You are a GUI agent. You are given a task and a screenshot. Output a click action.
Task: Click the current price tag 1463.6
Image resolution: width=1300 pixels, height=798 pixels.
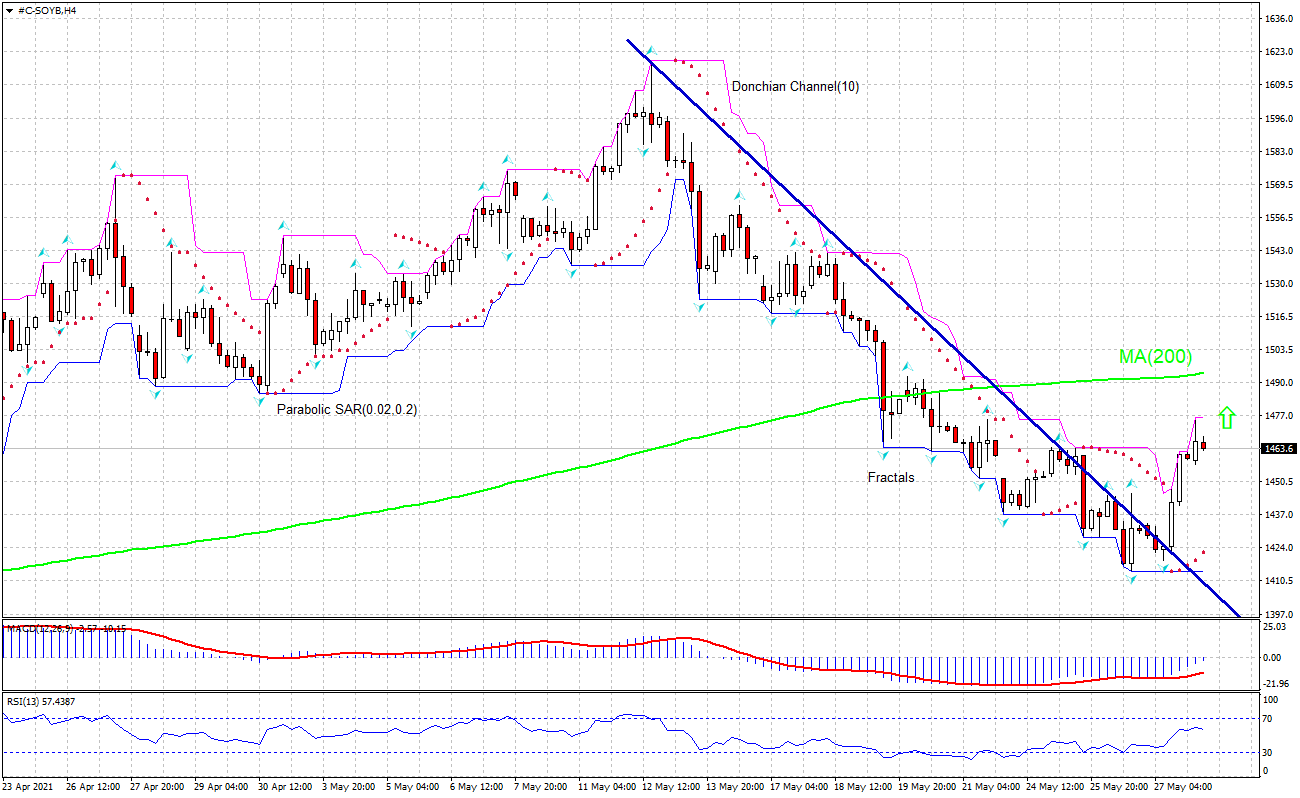pos(1278,449)
